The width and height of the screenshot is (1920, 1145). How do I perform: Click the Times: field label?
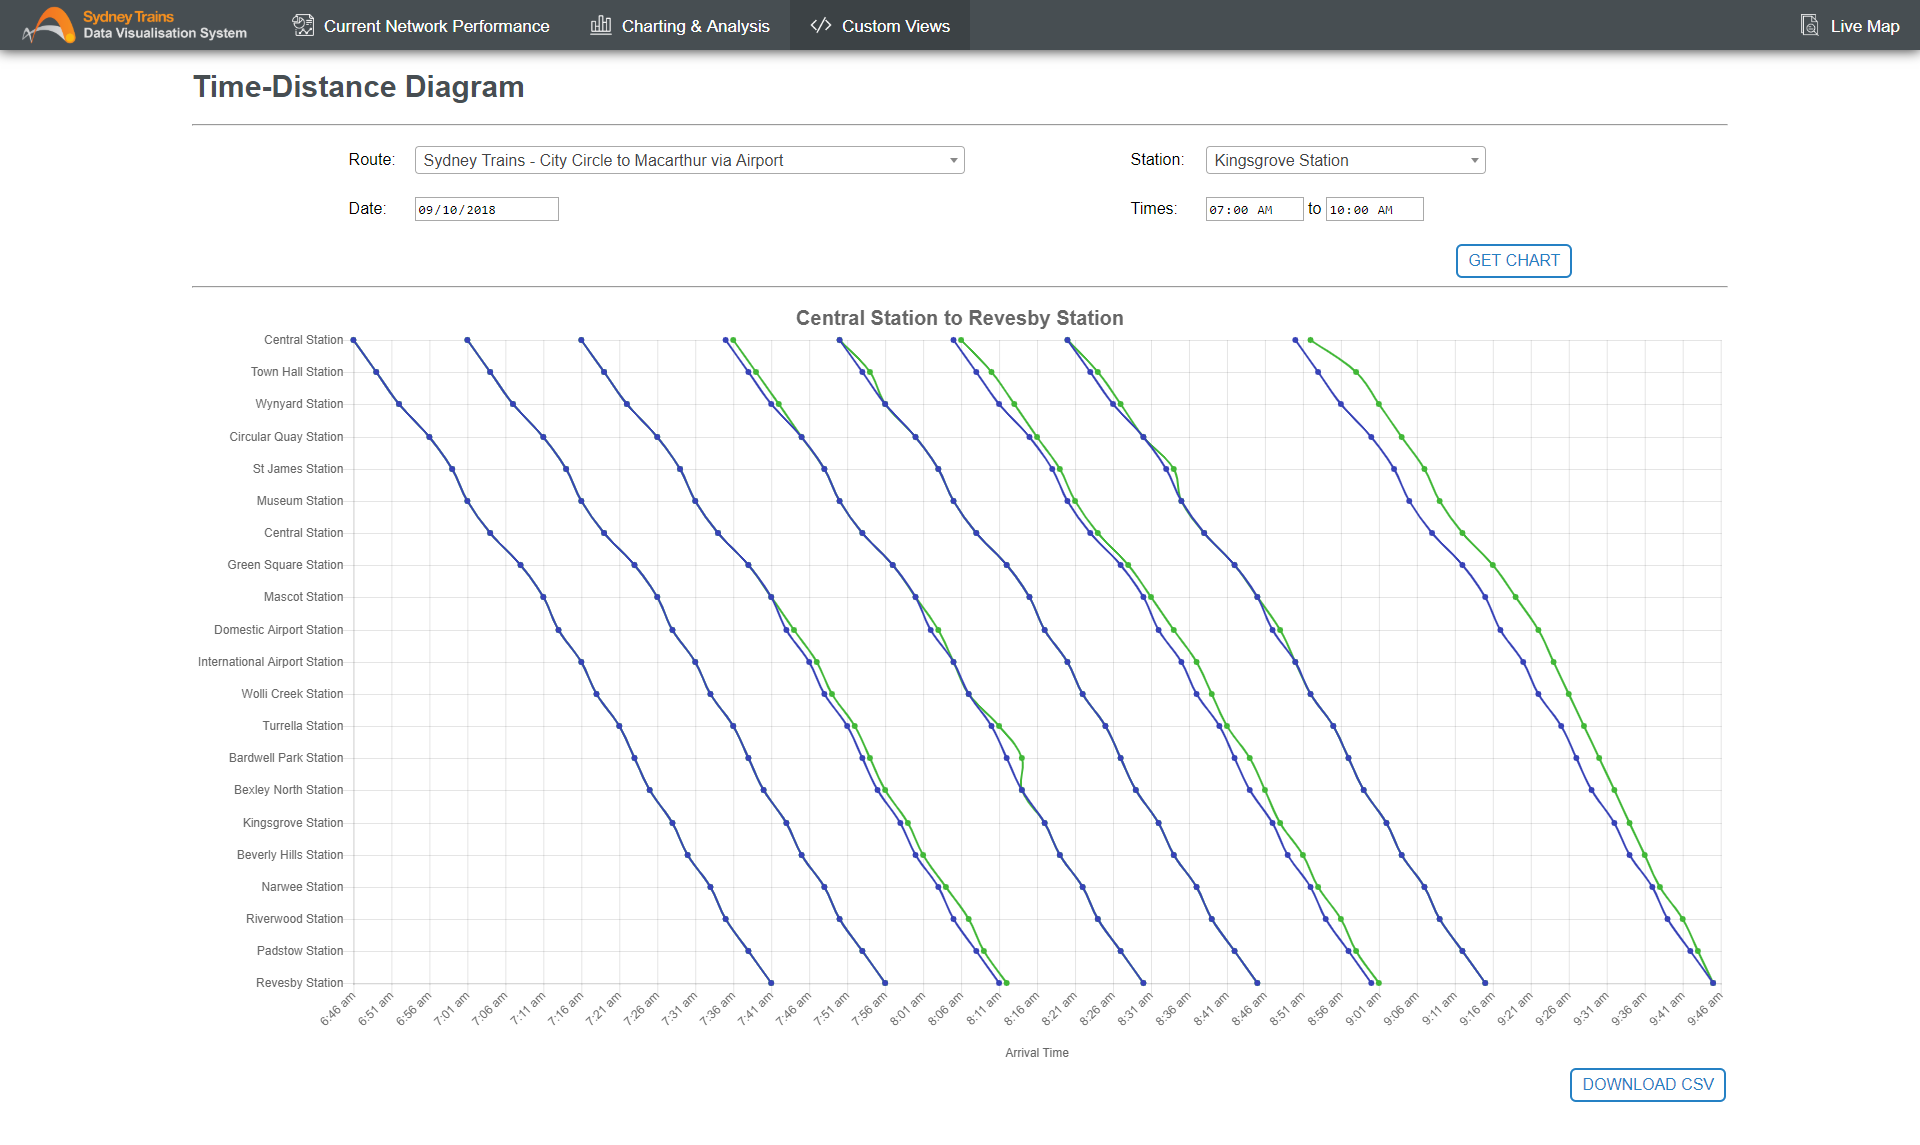pyautogui.click(x=1154, y=209)
